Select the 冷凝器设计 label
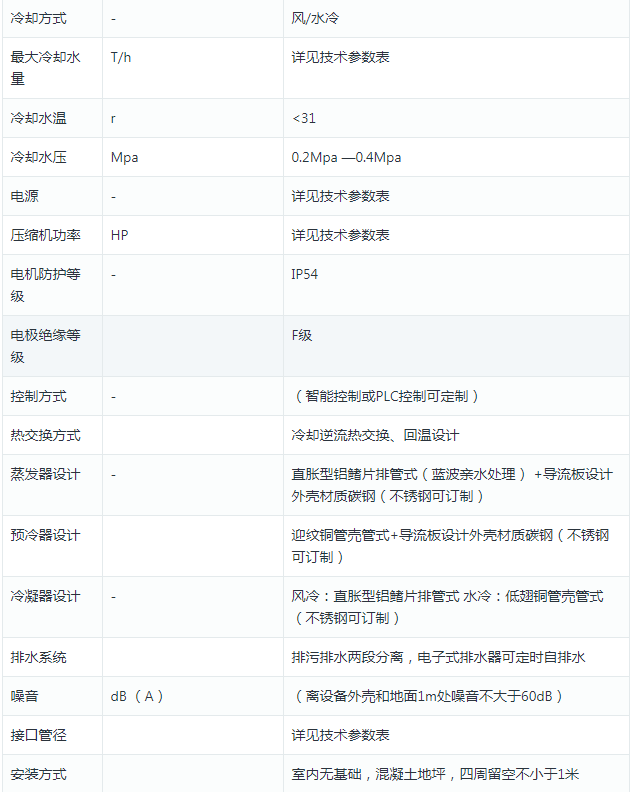 [45, 597]
